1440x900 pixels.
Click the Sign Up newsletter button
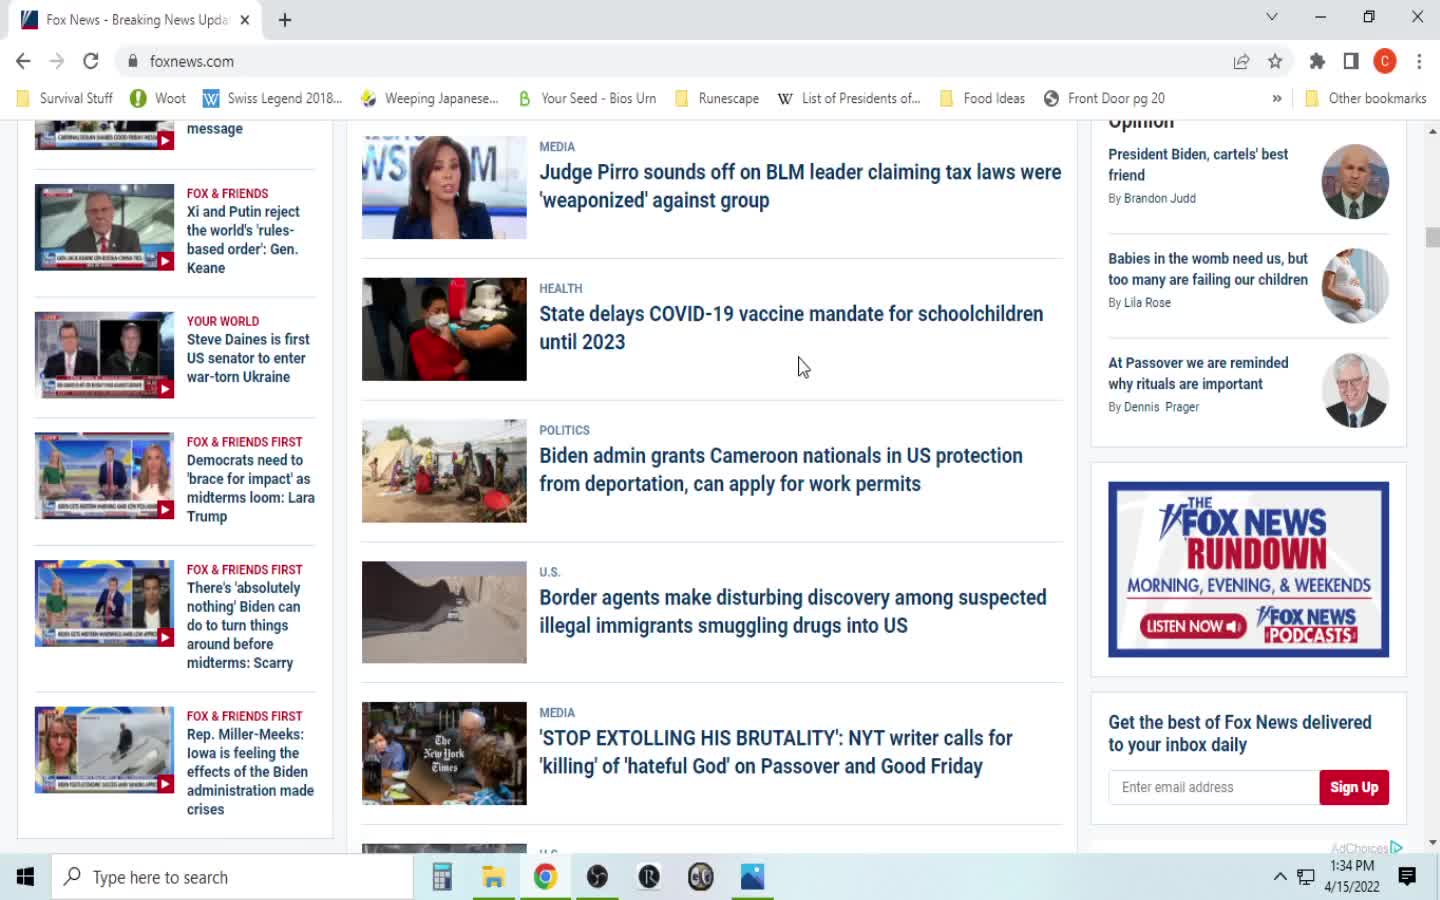1354,787
